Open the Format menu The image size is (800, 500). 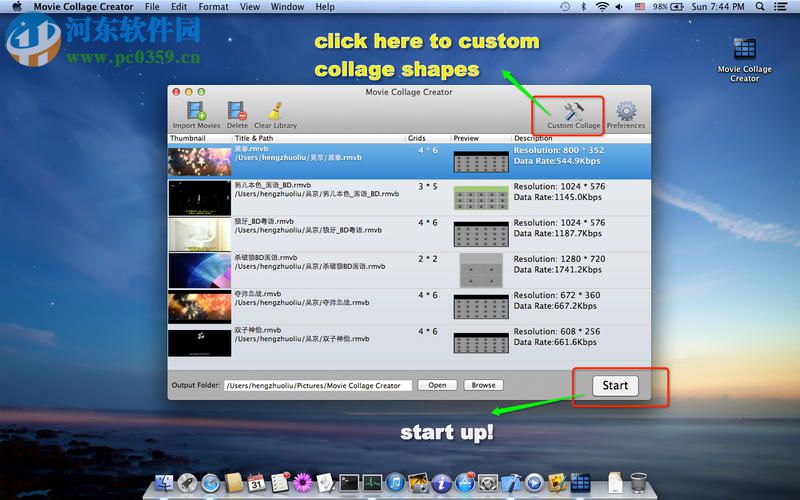(213, 7)
